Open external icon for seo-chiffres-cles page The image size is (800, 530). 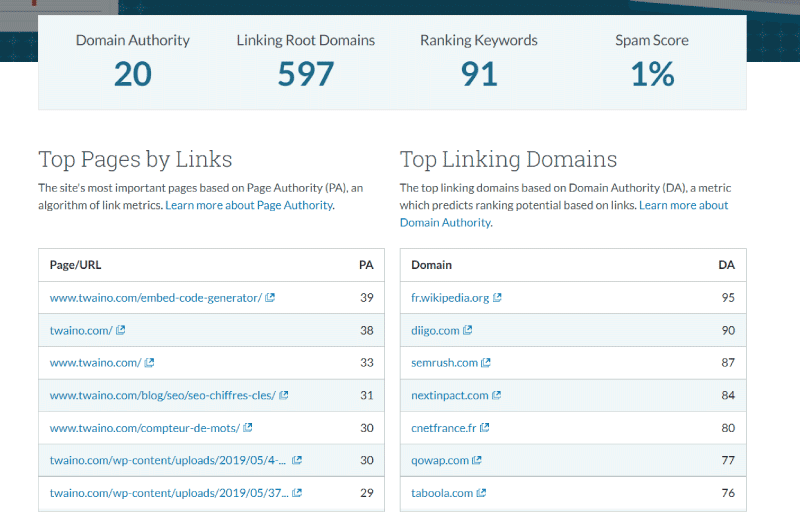click(284, 395)
